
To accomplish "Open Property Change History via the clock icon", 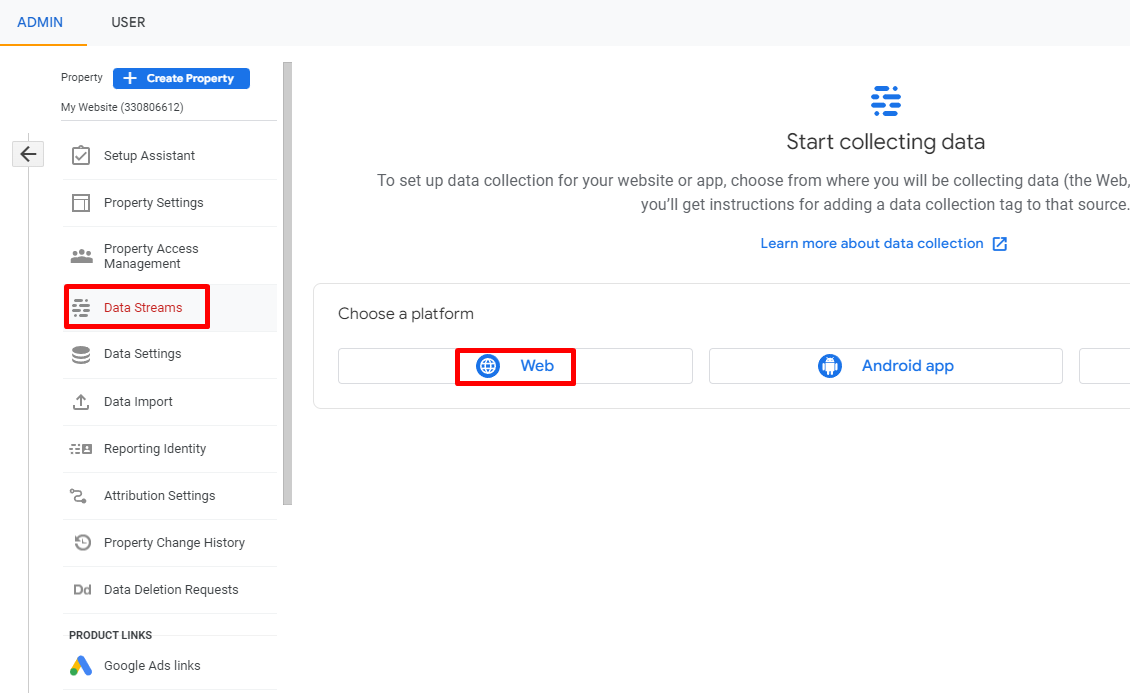I will pyautogui.click(x=82, y=542).
